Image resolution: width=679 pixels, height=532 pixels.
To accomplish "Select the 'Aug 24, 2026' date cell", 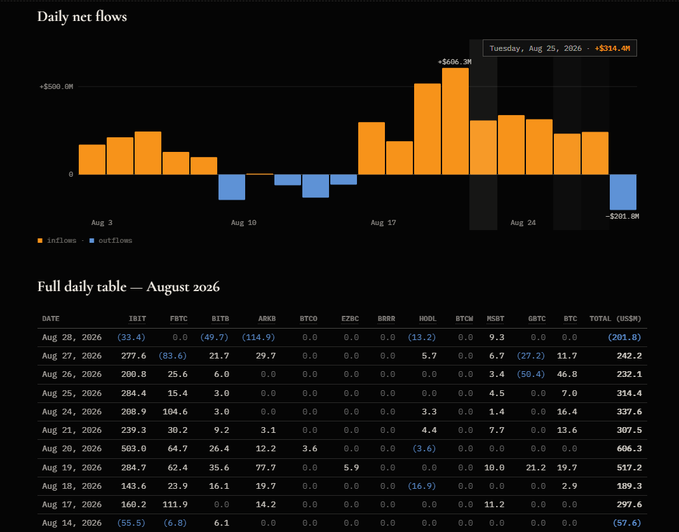I will [x=72, y=412].
